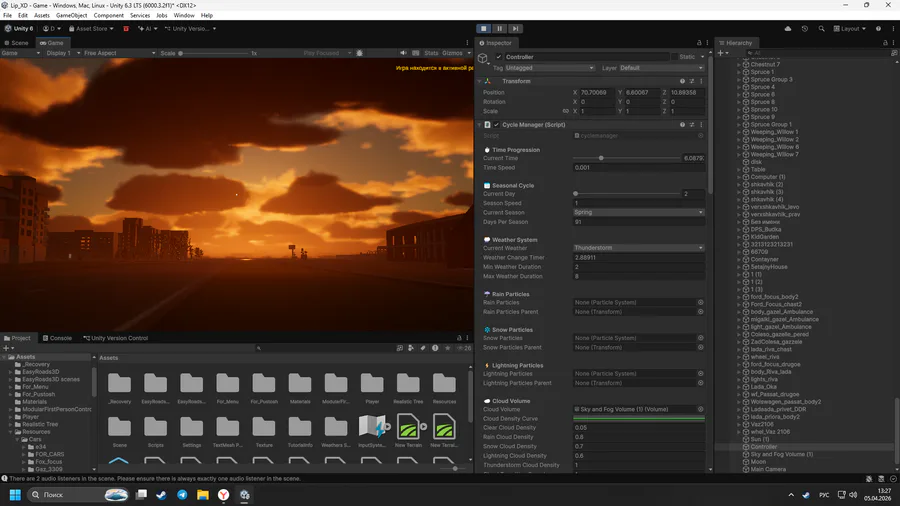The height and width of the screenshot is (506, 900).
Task: Open the GameObject menu
Action: click(71, 16)
